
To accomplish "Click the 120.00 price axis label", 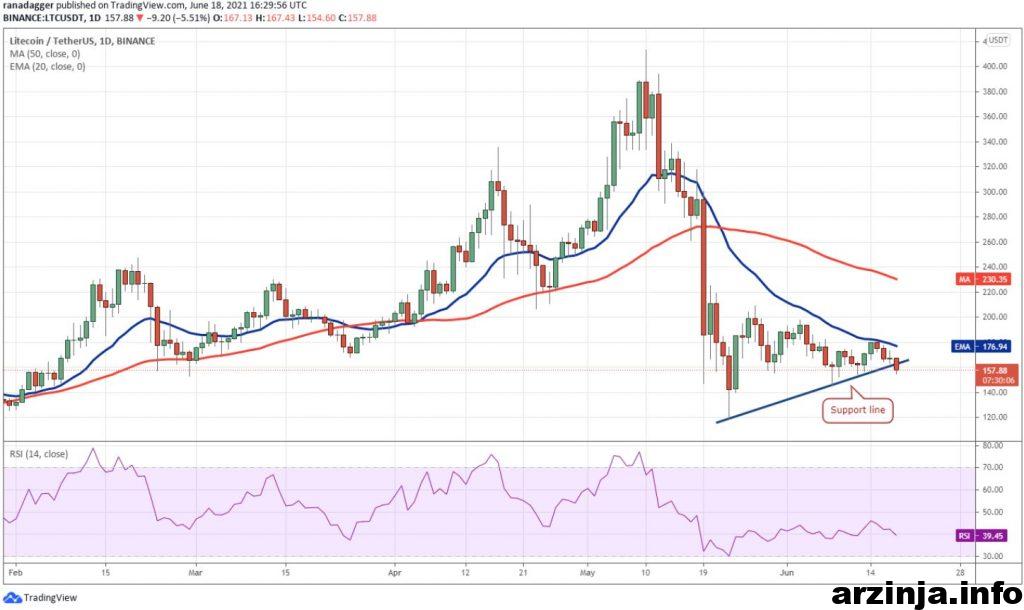I will [993, 417].
